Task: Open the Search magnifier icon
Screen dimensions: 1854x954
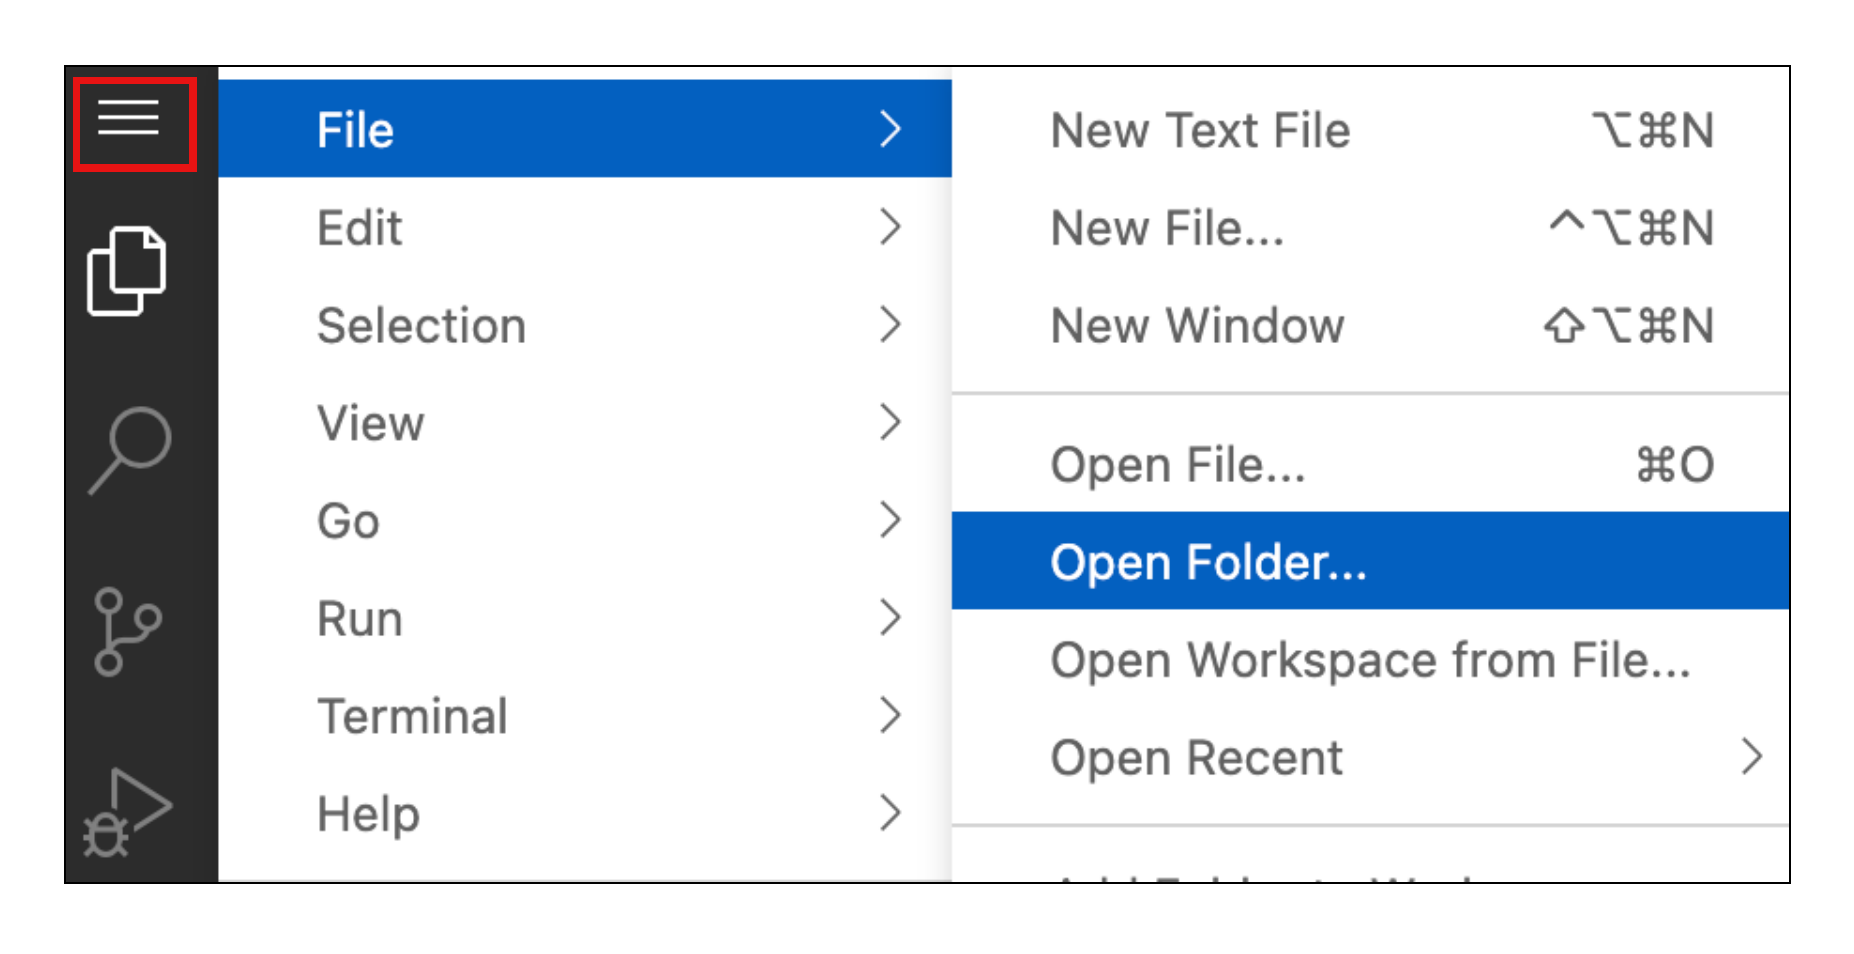Action: (130, 449)
